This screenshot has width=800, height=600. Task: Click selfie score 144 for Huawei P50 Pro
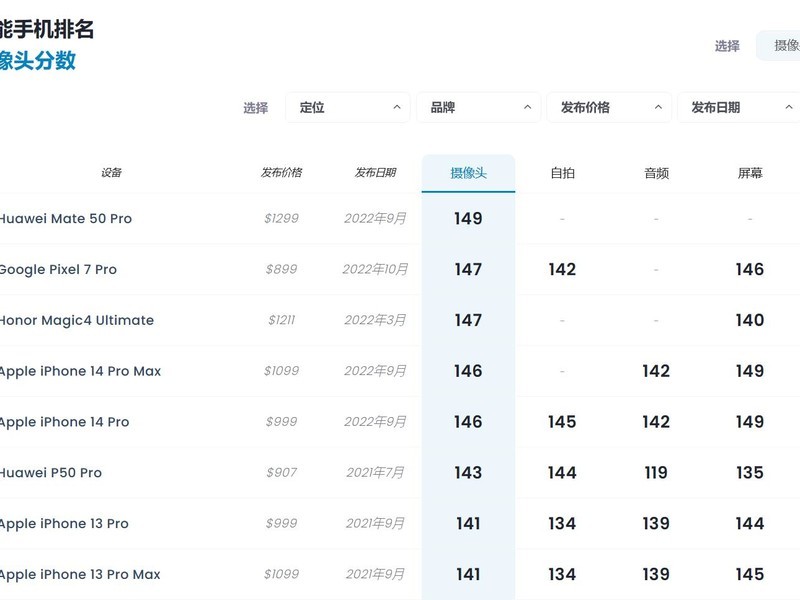[562, 473]
